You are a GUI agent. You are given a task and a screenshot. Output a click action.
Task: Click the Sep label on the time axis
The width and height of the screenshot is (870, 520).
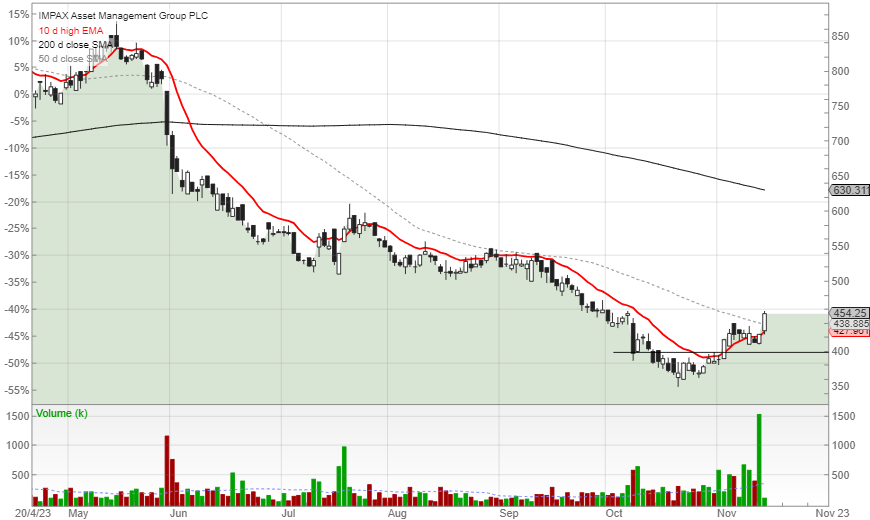pyautogui.click(x=509, y=513)
